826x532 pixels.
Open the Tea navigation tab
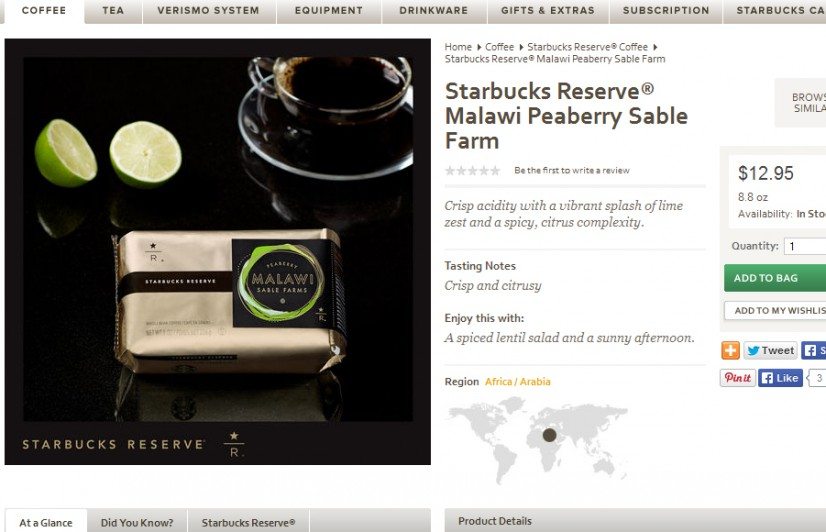click(x=113, y=11)
